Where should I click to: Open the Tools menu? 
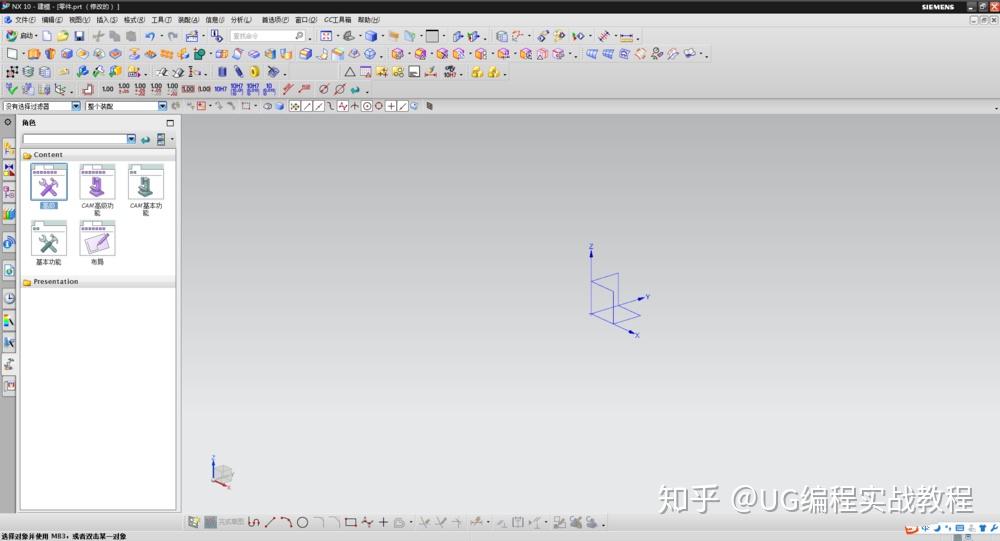(161, 20)
